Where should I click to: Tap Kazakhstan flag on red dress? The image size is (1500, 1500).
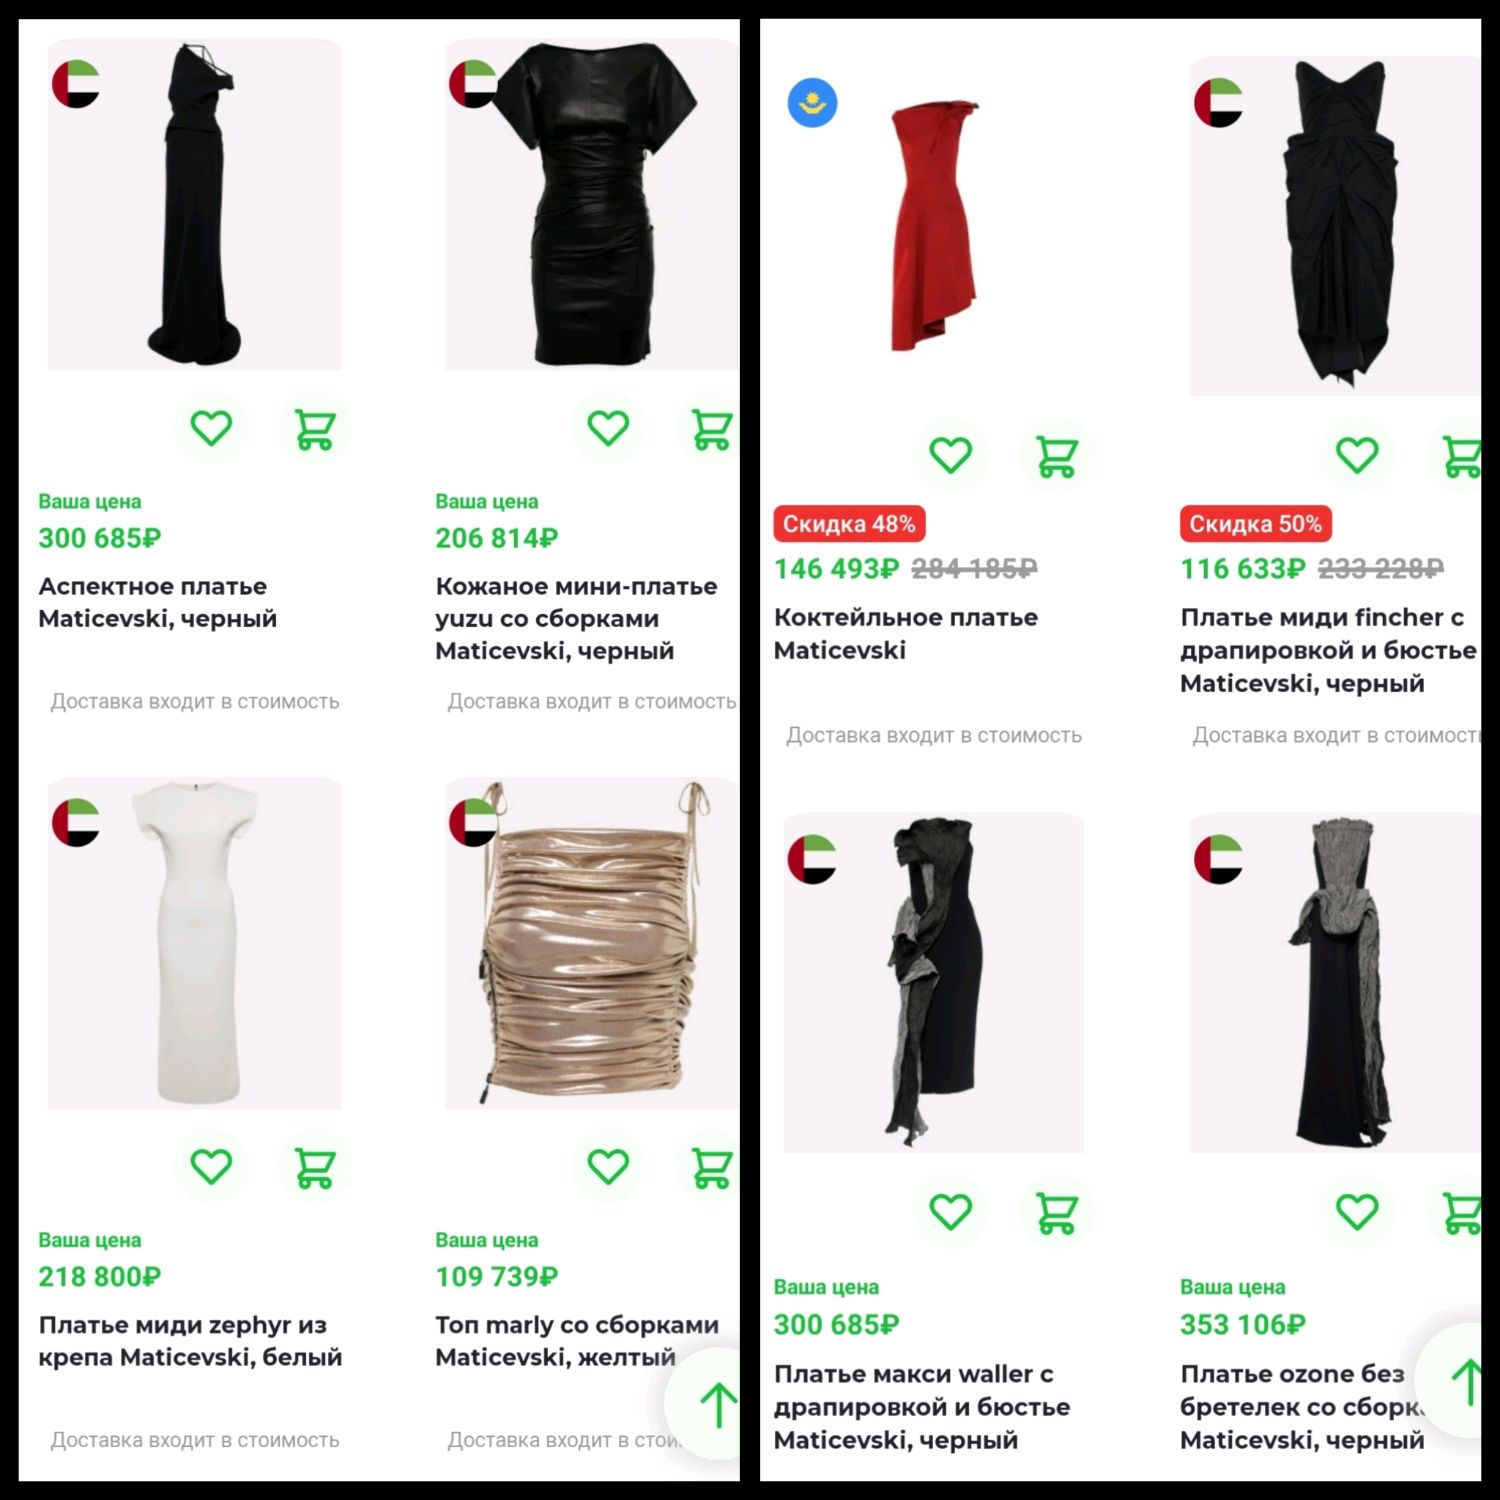(x=812, y=103)
